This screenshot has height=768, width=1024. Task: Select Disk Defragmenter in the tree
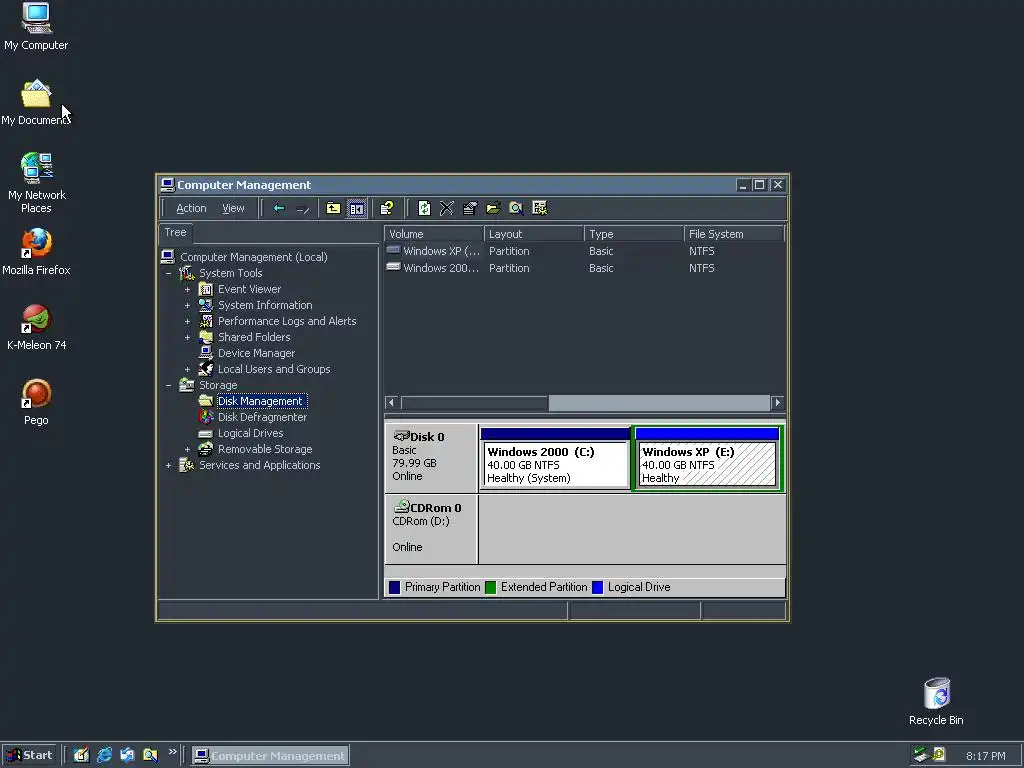tap(262, 417)
